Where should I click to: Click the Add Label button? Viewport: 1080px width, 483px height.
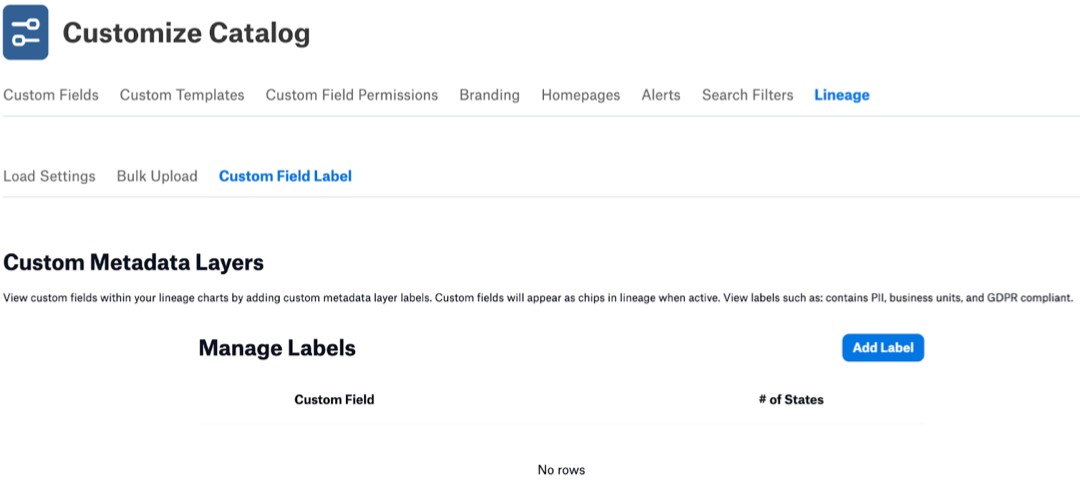click(x=883, y=348)
